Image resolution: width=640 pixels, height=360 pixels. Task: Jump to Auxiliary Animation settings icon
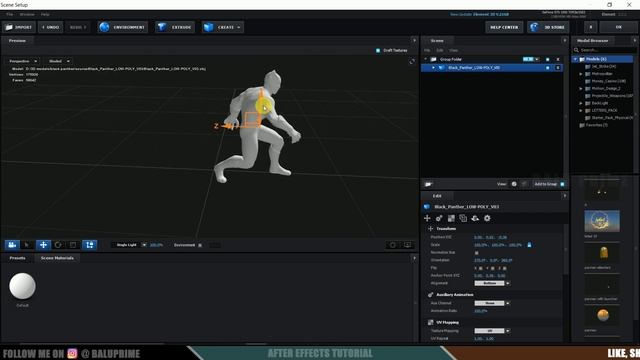439,218
